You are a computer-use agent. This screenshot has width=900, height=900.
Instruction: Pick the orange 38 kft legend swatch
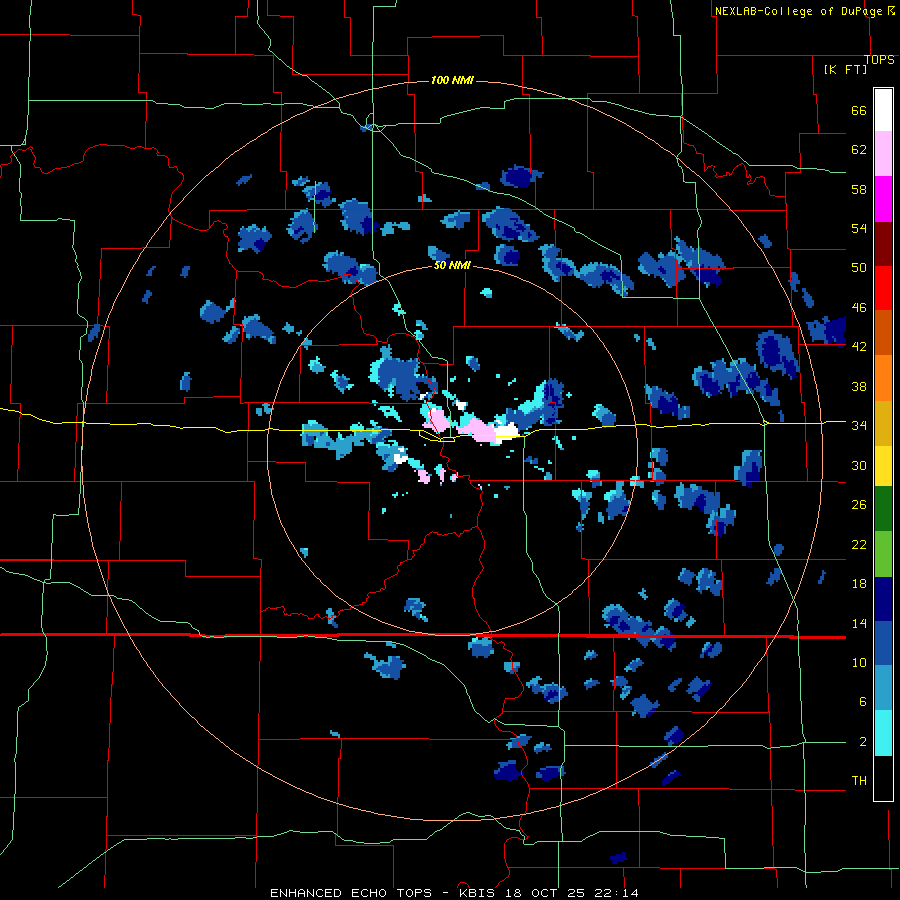pyautogui.click(x=883, y=378)
